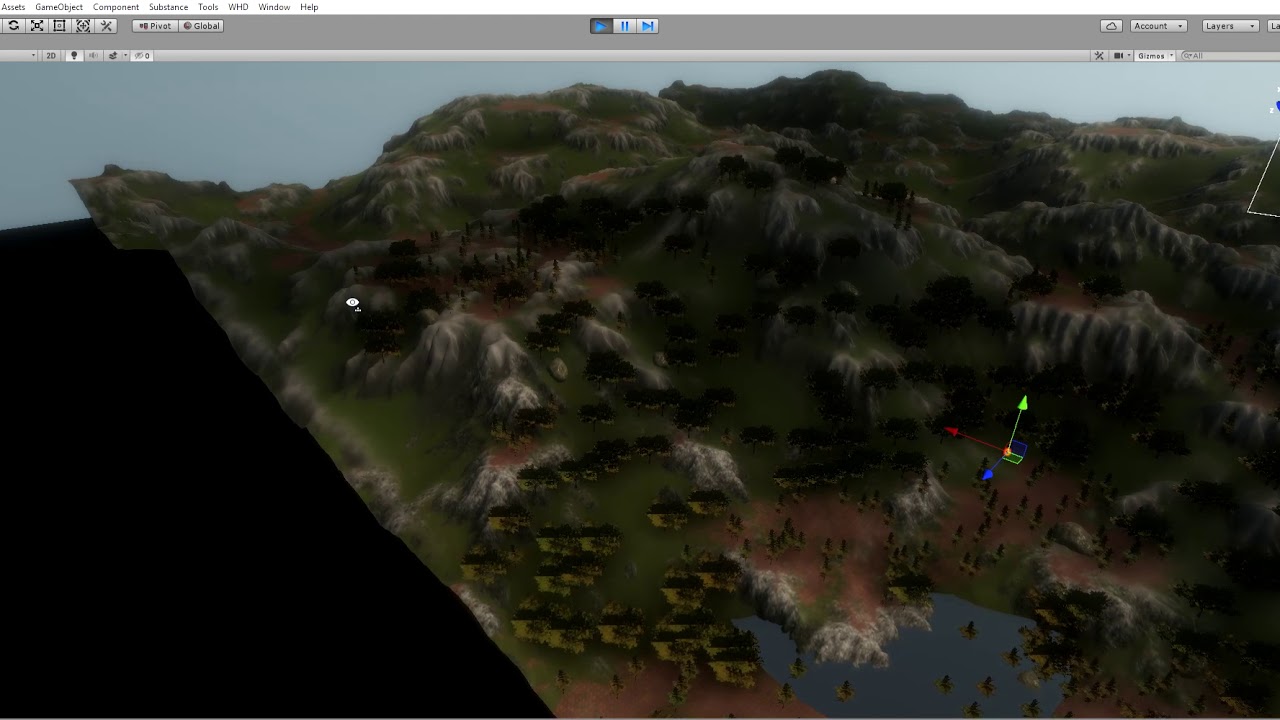Open Unity cloud services button
1280x720 pixels.
(1111, 26)
